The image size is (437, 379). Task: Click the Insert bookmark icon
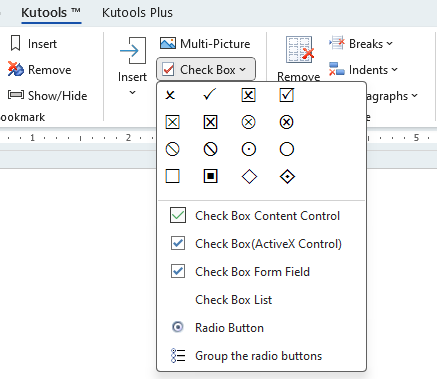click(x=15, y=43)
